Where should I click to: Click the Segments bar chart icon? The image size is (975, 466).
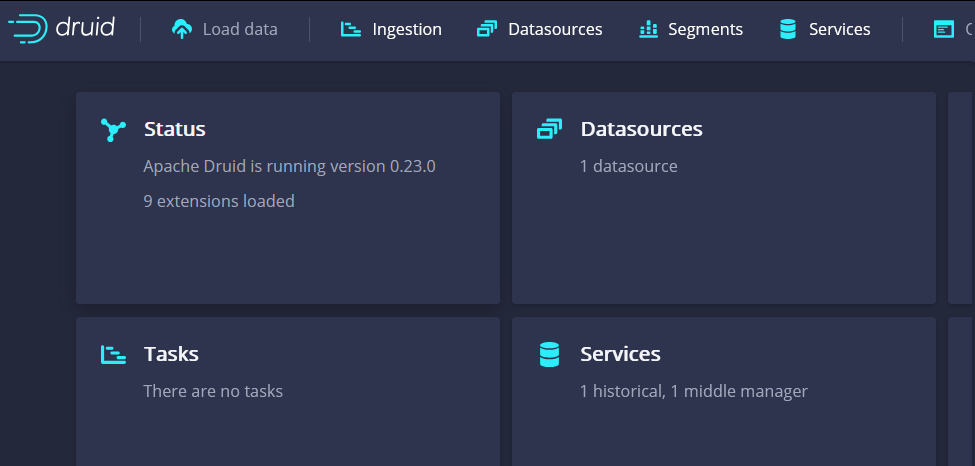click(648, 29)
